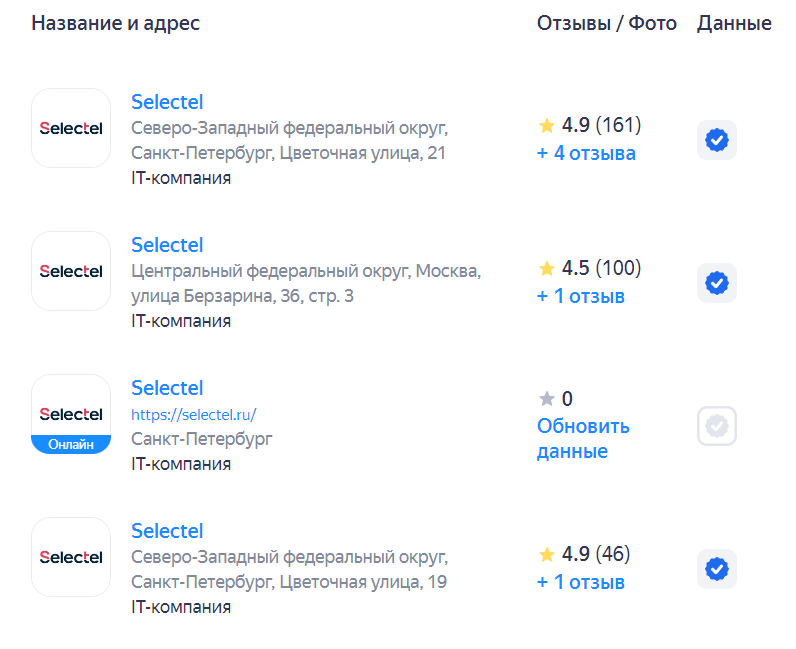Screen dimensions: 796x649
Task: Click verified badge for Moscow Selectel
Action: [717, 283]
